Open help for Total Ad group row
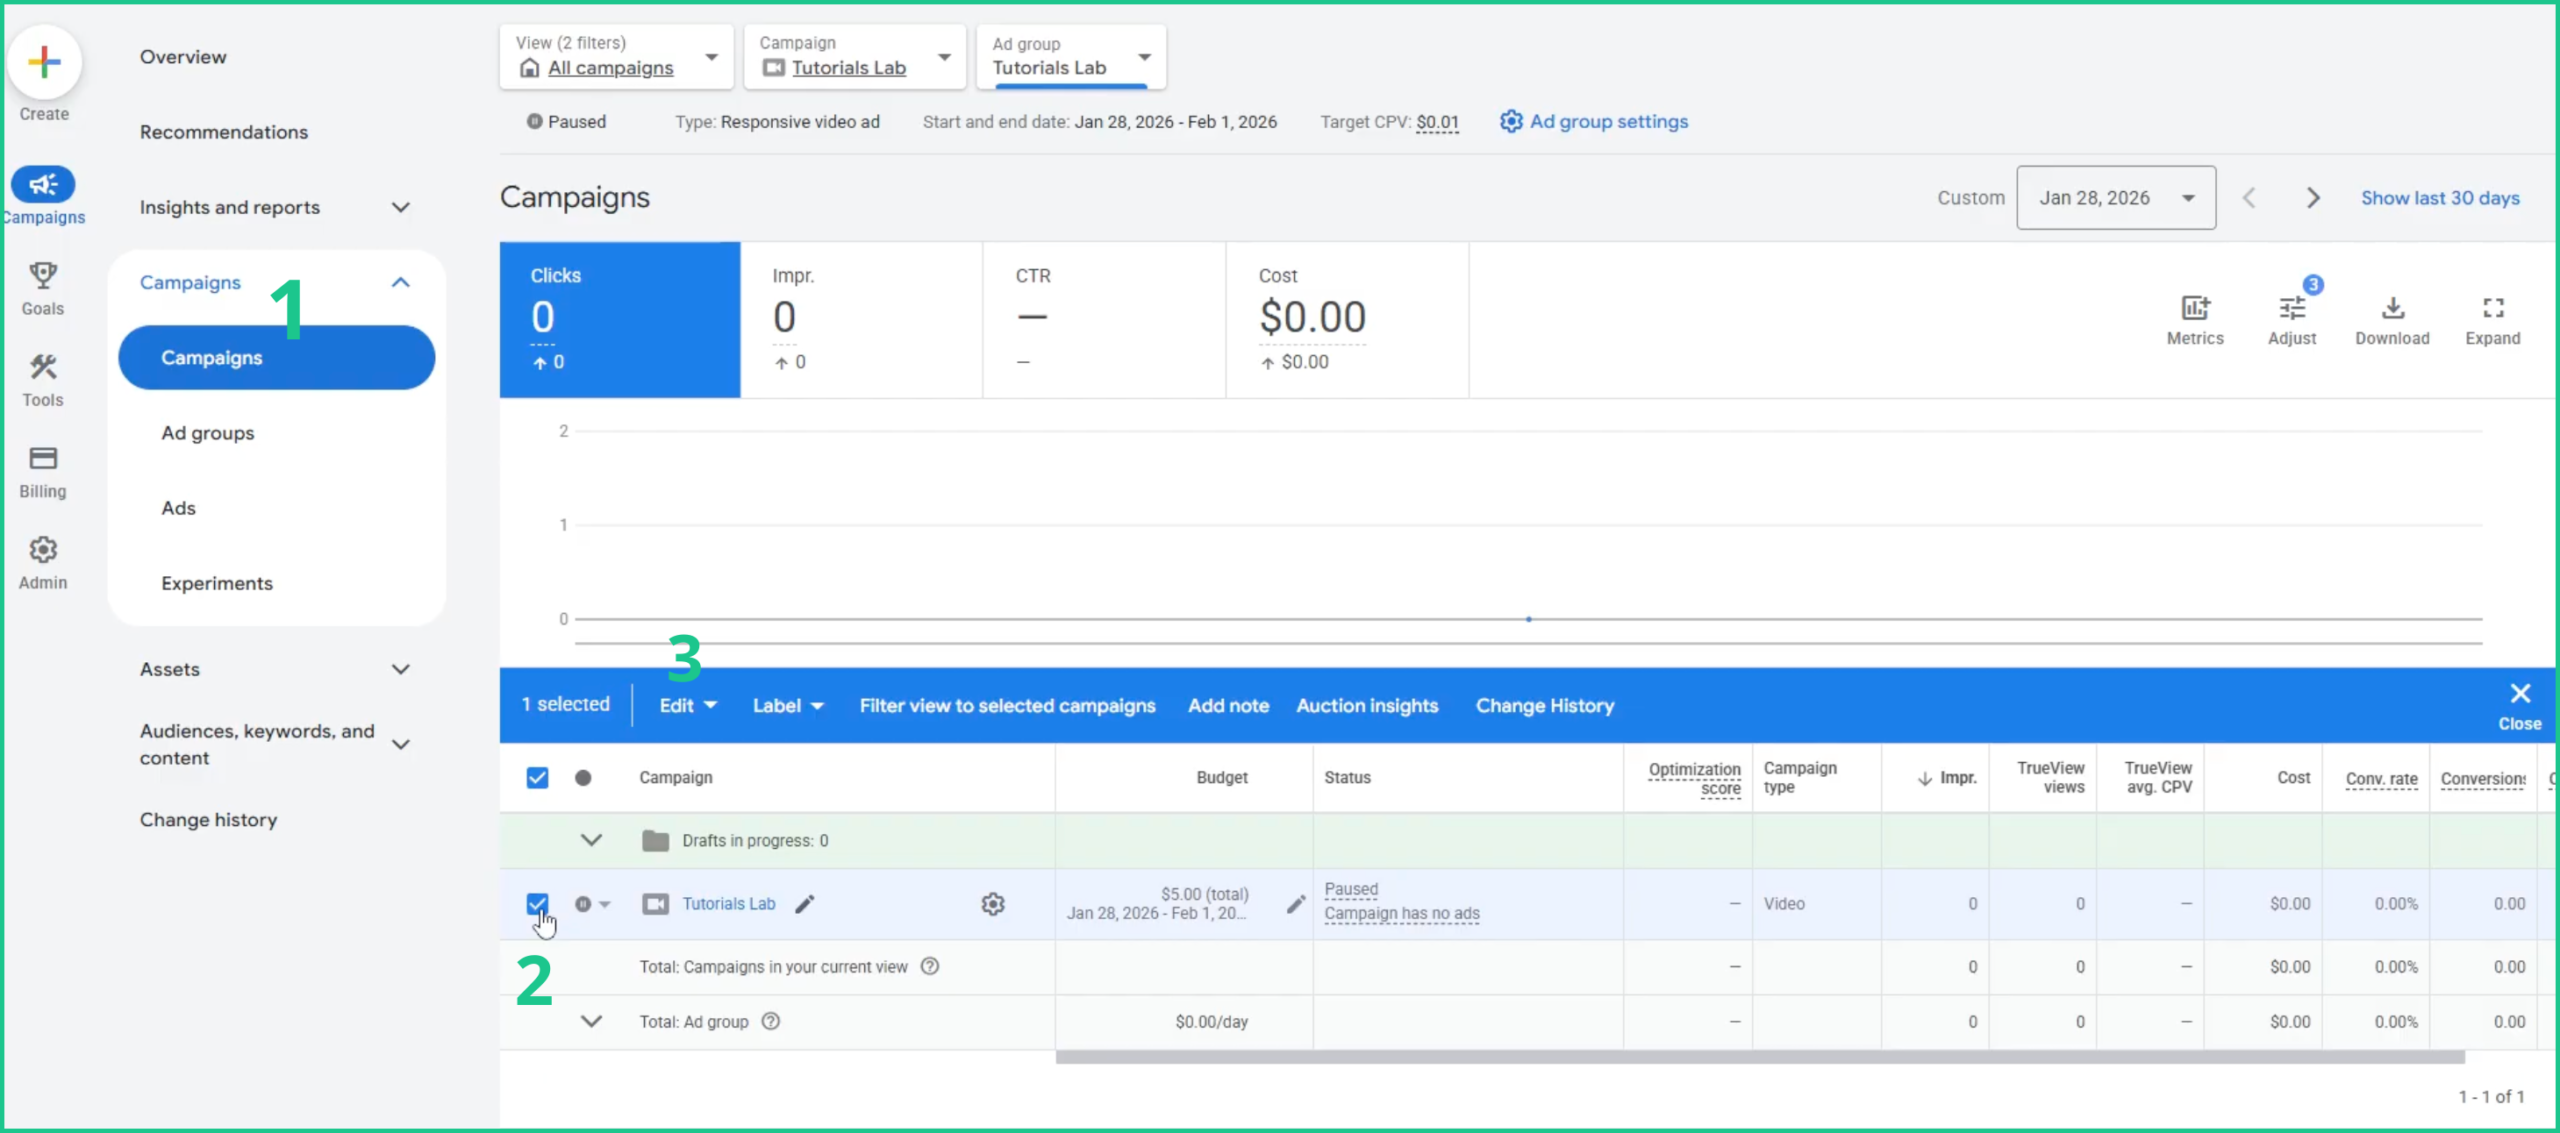 [771, 1021]
